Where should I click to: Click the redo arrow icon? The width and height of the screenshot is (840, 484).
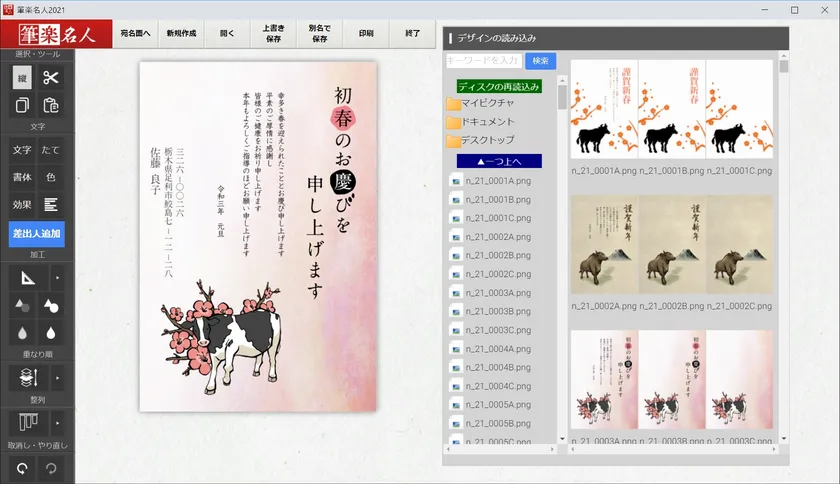click(51, 467)
